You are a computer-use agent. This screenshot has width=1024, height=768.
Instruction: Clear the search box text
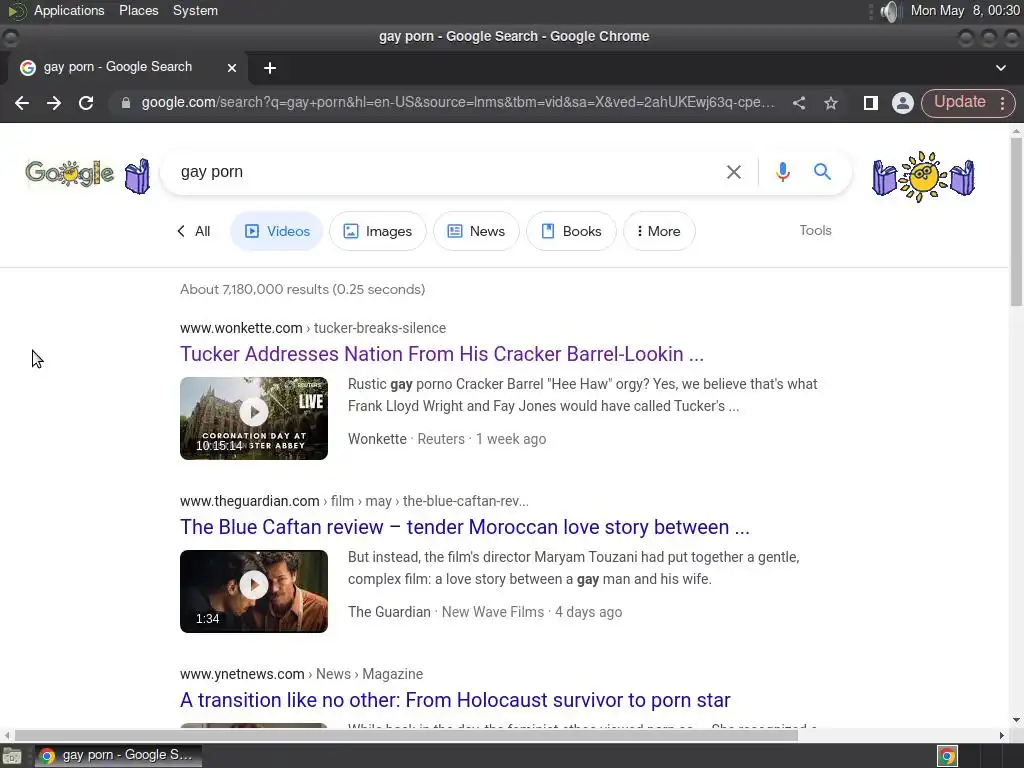[x=734, y=172]
